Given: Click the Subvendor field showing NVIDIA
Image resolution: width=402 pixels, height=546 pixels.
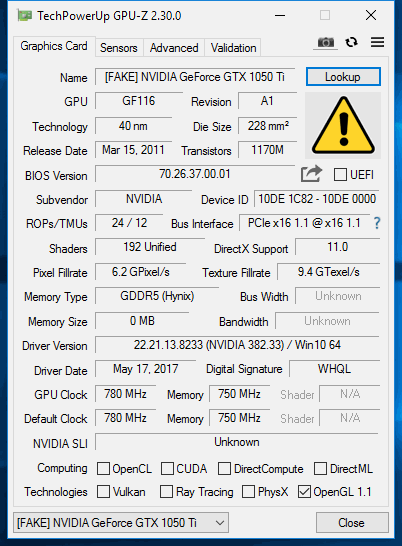Looking at the screenshot, I should (x=144, y=199).
